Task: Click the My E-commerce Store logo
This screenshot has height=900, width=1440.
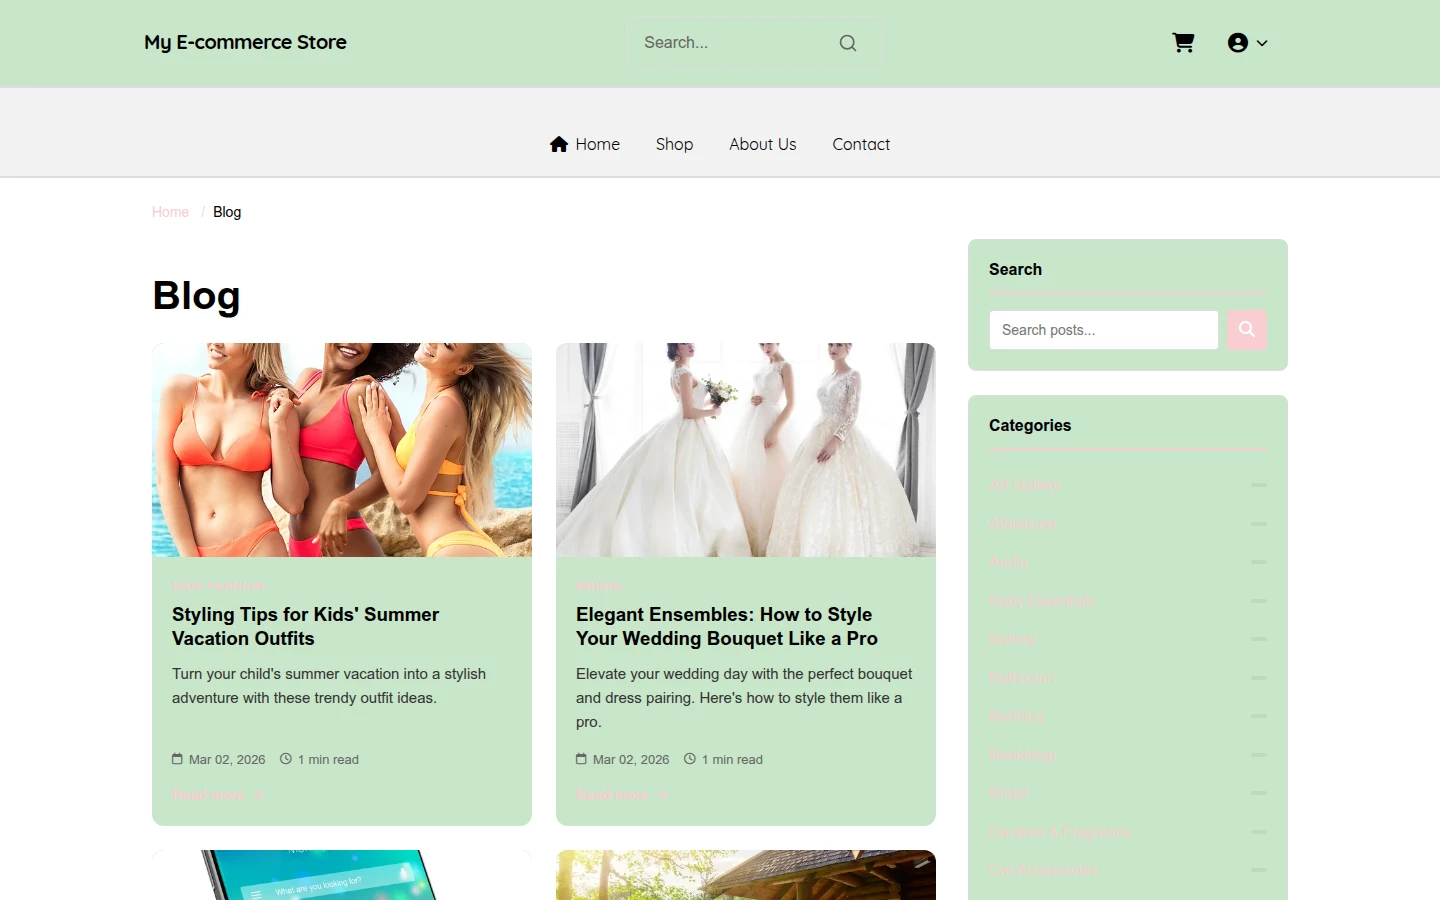Action: pos(245,42)
